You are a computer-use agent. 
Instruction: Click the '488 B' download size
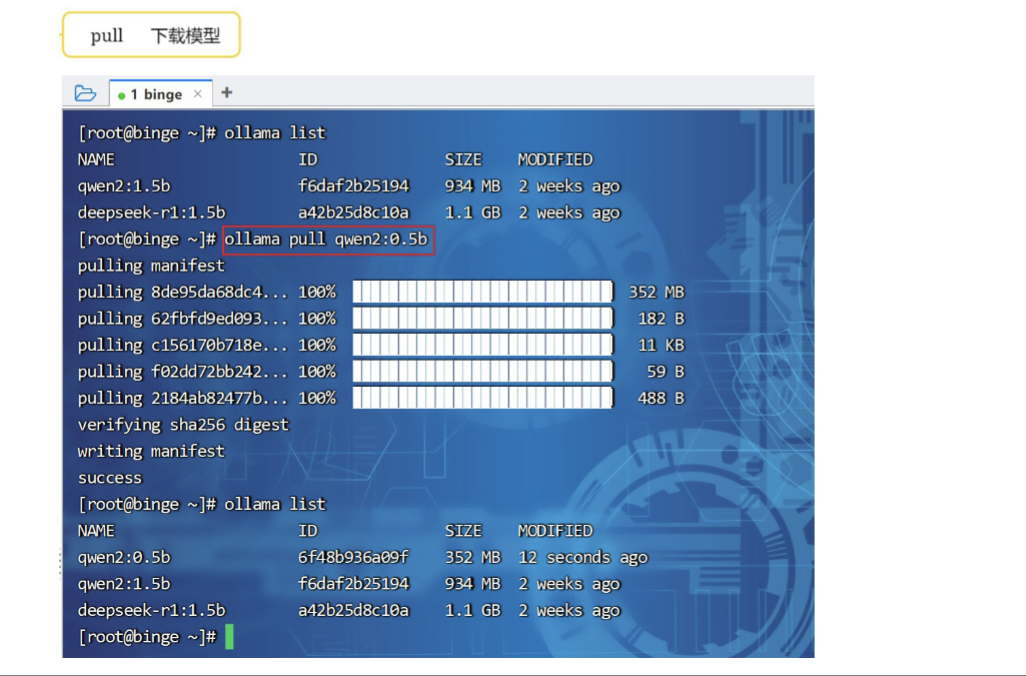(661, 398)
